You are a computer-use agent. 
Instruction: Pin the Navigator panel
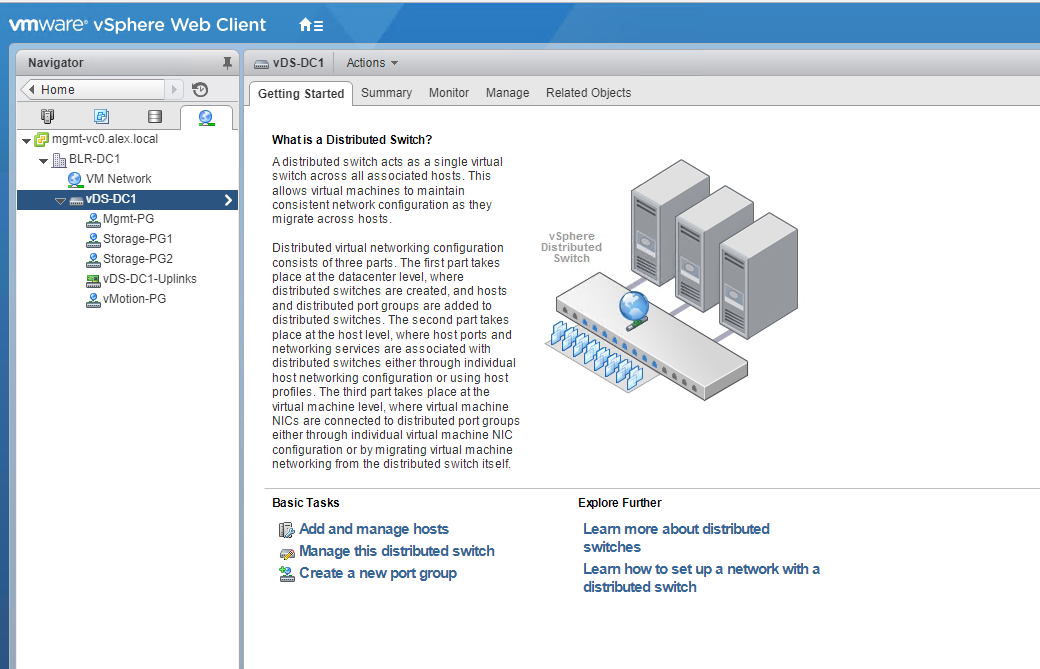click(x=227, y=63)
